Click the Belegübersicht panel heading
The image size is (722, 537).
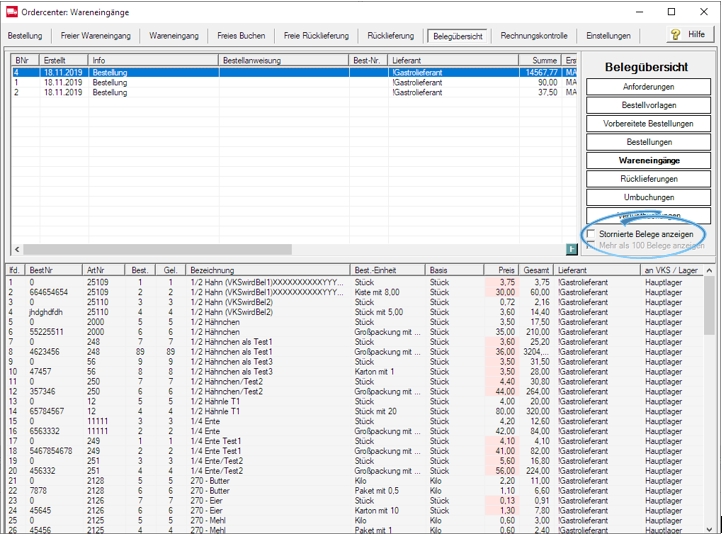(646, 67)
